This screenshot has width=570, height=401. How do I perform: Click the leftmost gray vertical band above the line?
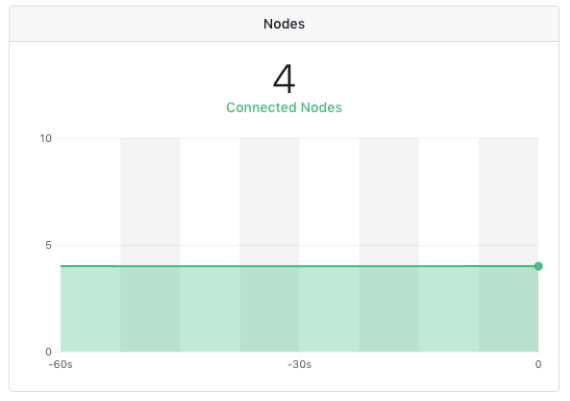tap(150, 201)
